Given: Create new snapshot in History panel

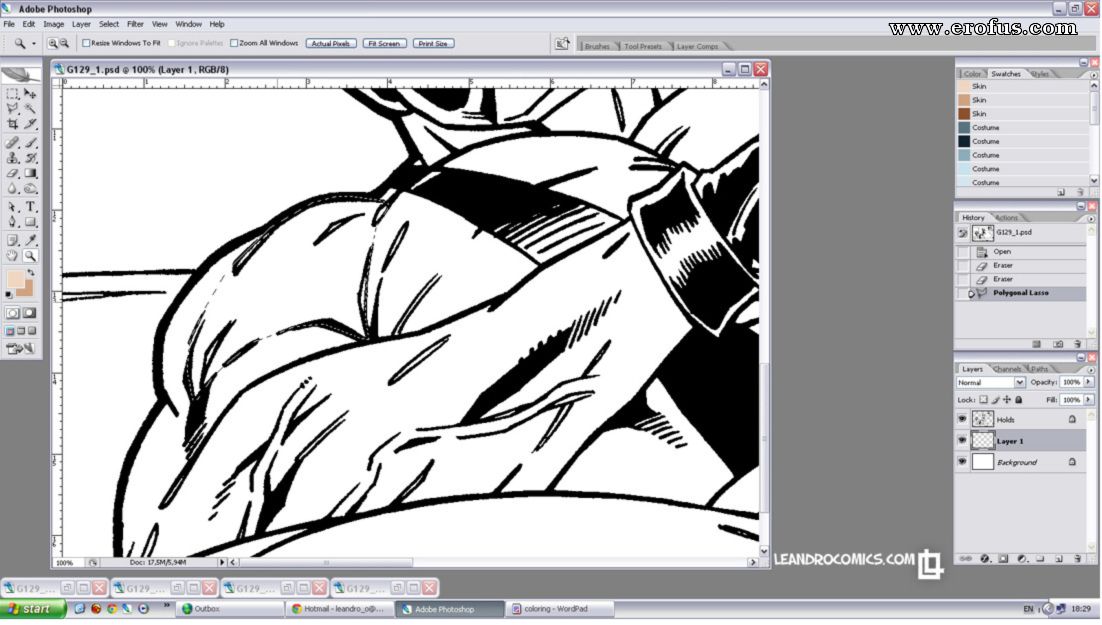Looking at the screenshot, I should [x=1058, y=344].
